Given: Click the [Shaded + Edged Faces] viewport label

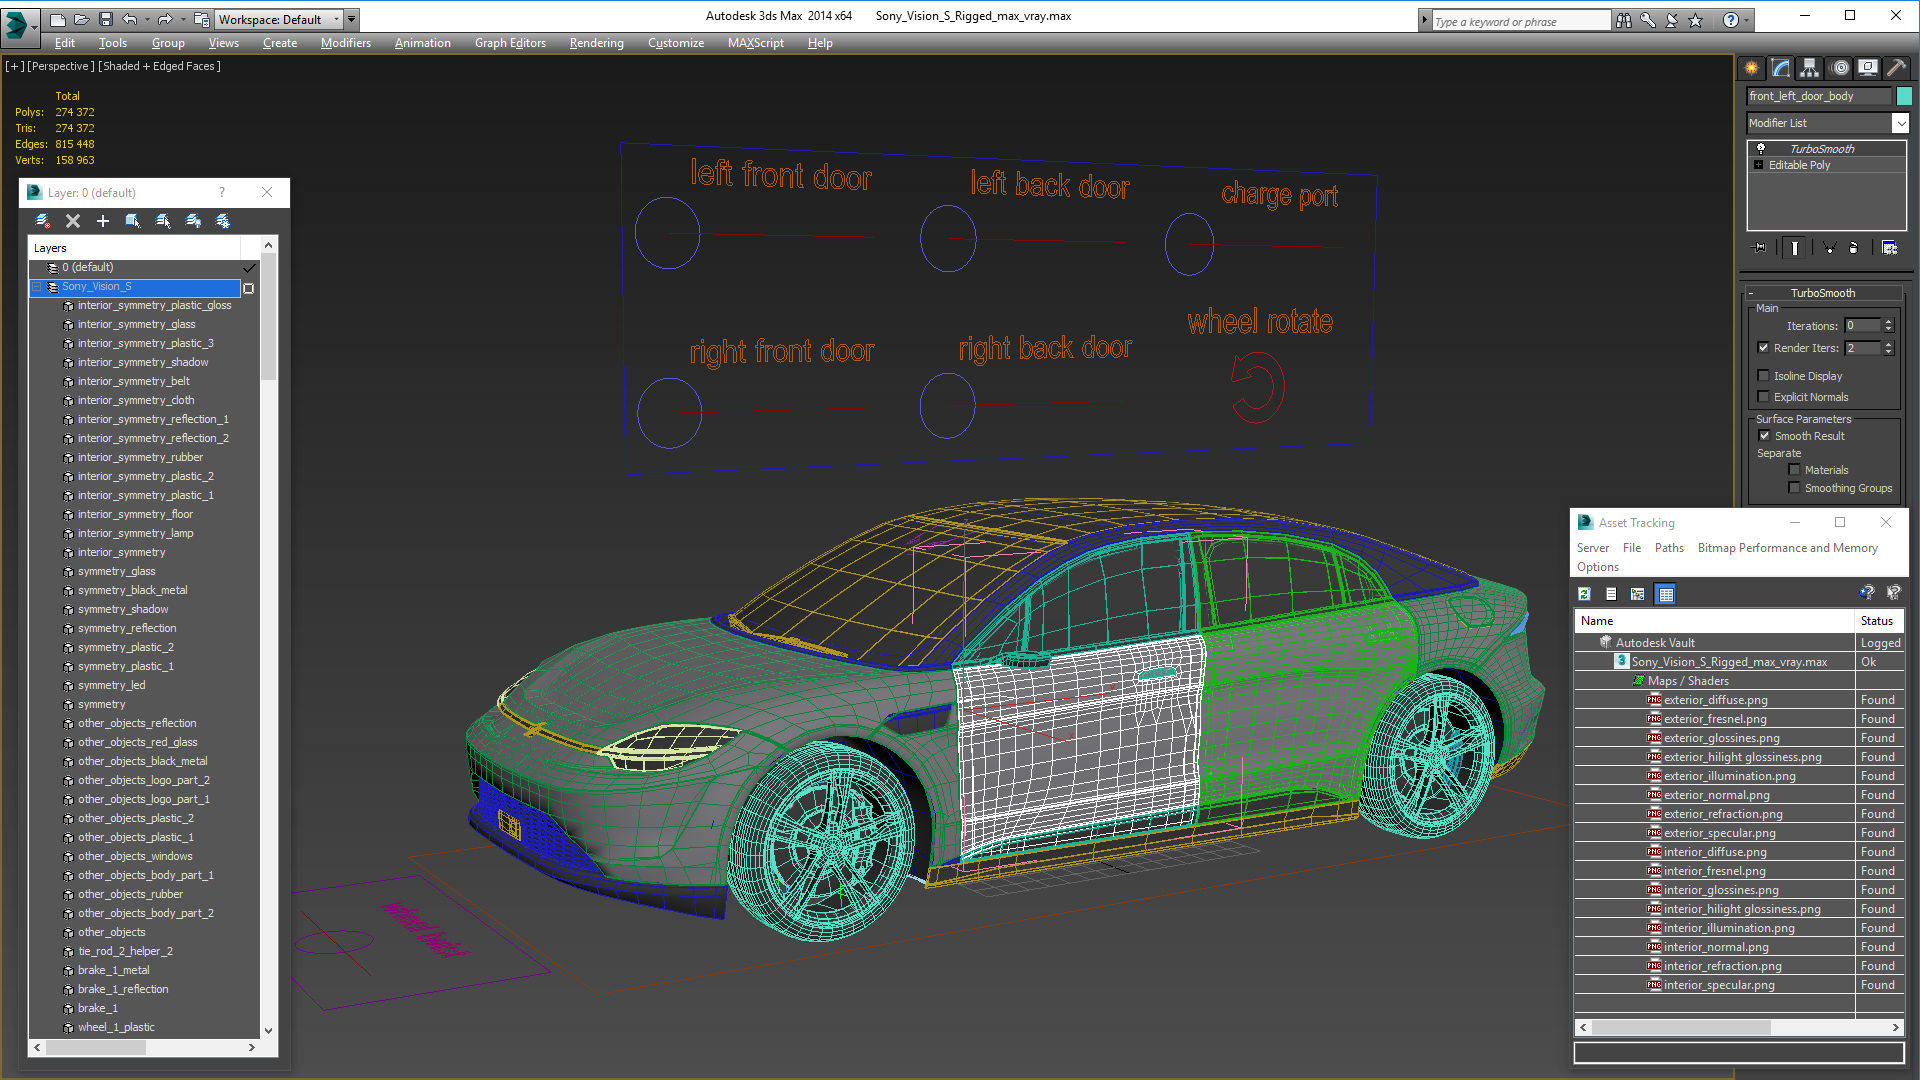Looking at the screenshot, I should point(159,66).
